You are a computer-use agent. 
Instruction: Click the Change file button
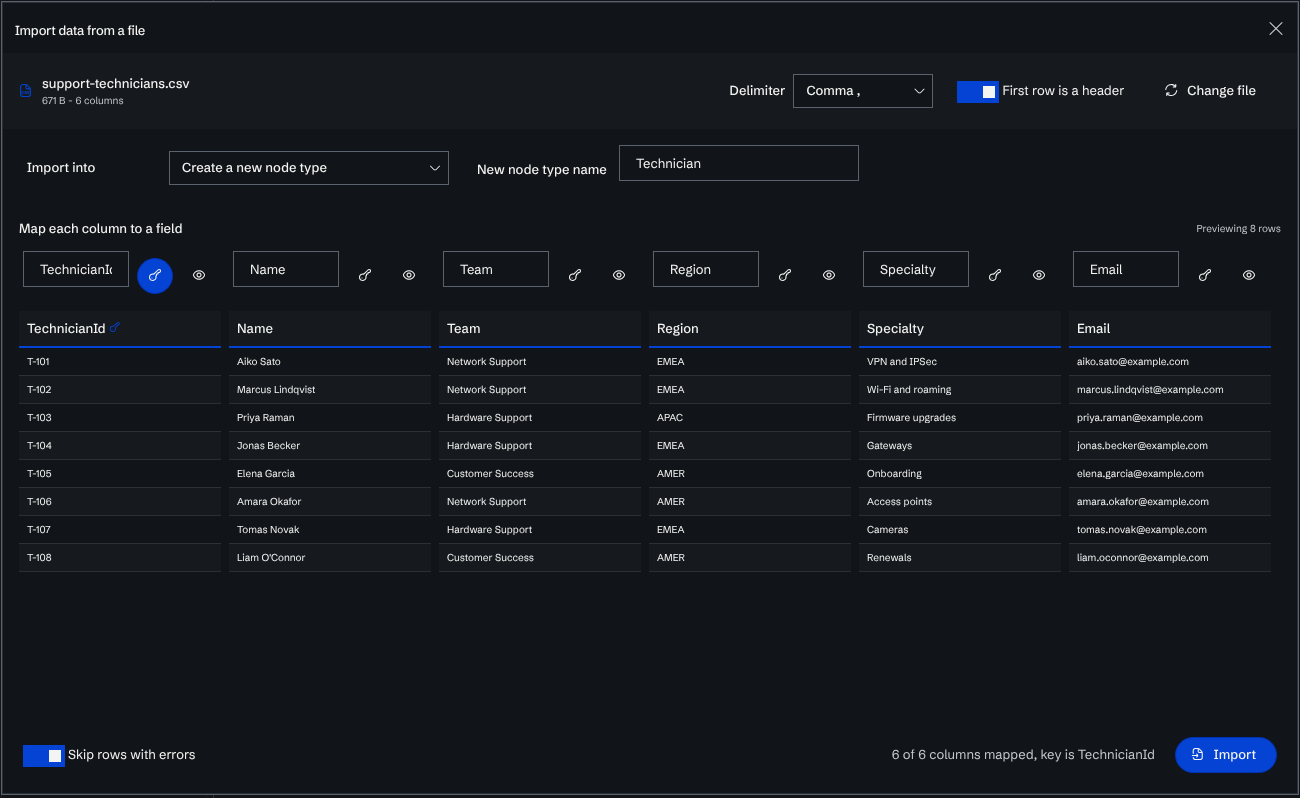click(x=1210, y=91)
